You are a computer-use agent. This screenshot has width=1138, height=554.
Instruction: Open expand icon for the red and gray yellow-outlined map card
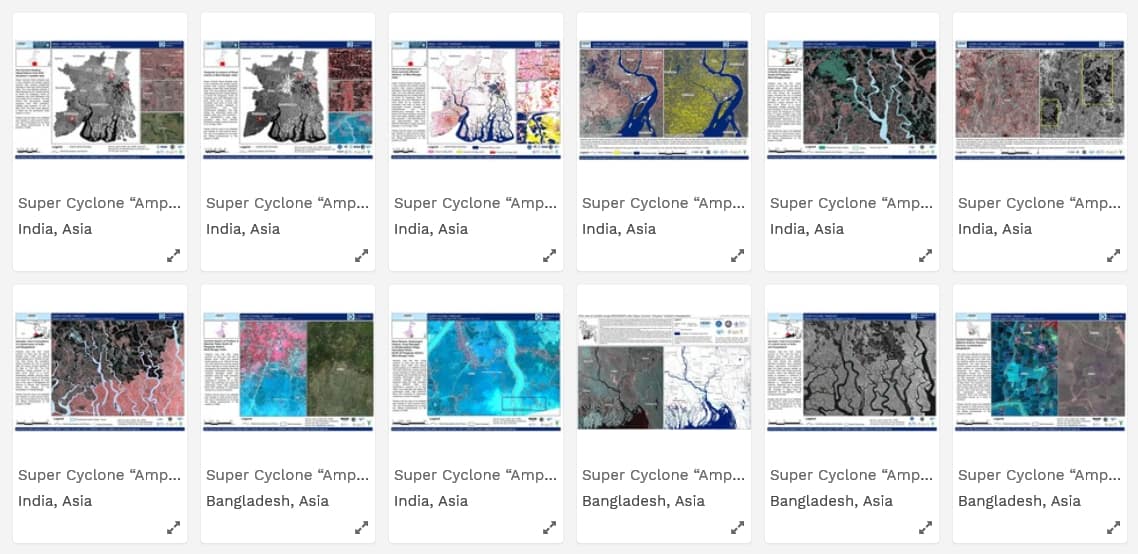point(1113,255)
